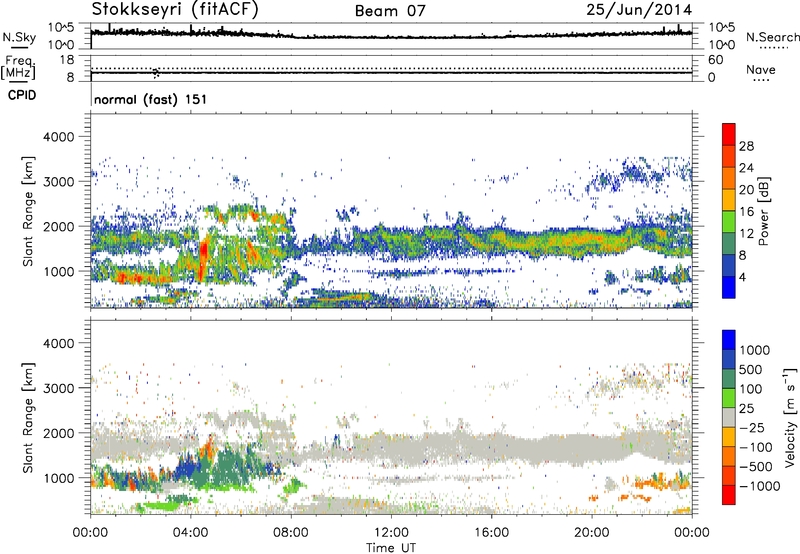This screenshot has width=800, height=554.
Task: Click the Velocity colorbar −100 to −500 orange segment
Action: pos(729,456)
